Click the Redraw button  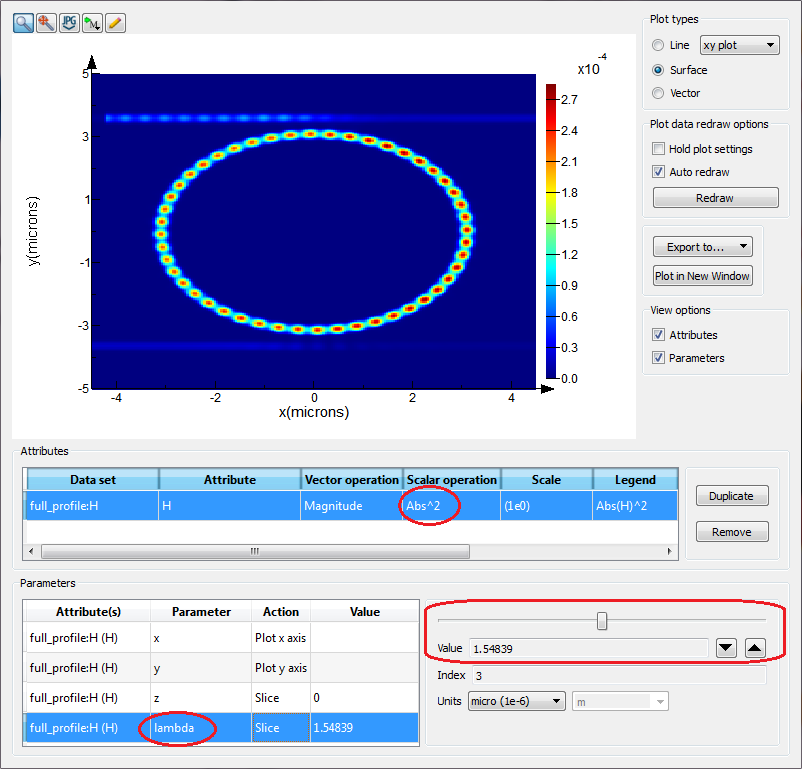click(x=716, y=198)
